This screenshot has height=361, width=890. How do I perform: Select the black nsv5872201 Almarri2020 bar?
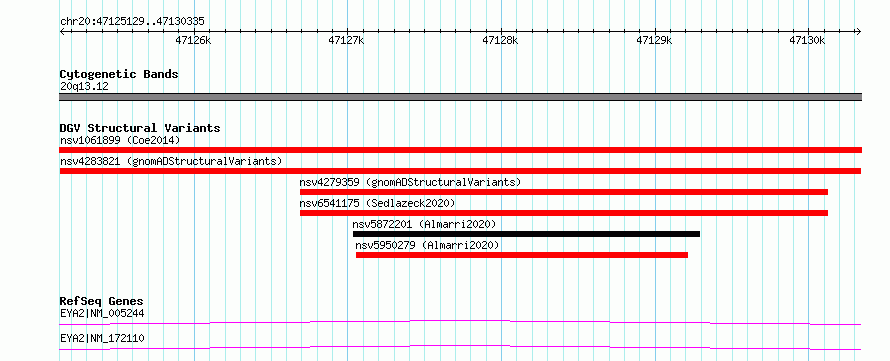[x=526, y=234]
